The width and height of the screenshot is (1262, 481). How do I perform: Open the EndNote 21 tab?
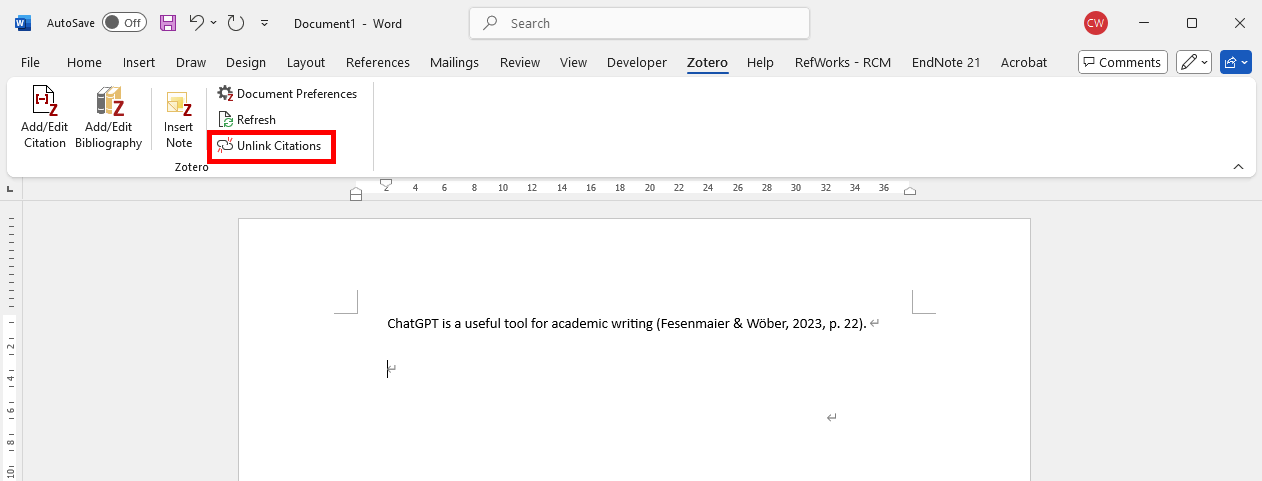click(945, 62)
